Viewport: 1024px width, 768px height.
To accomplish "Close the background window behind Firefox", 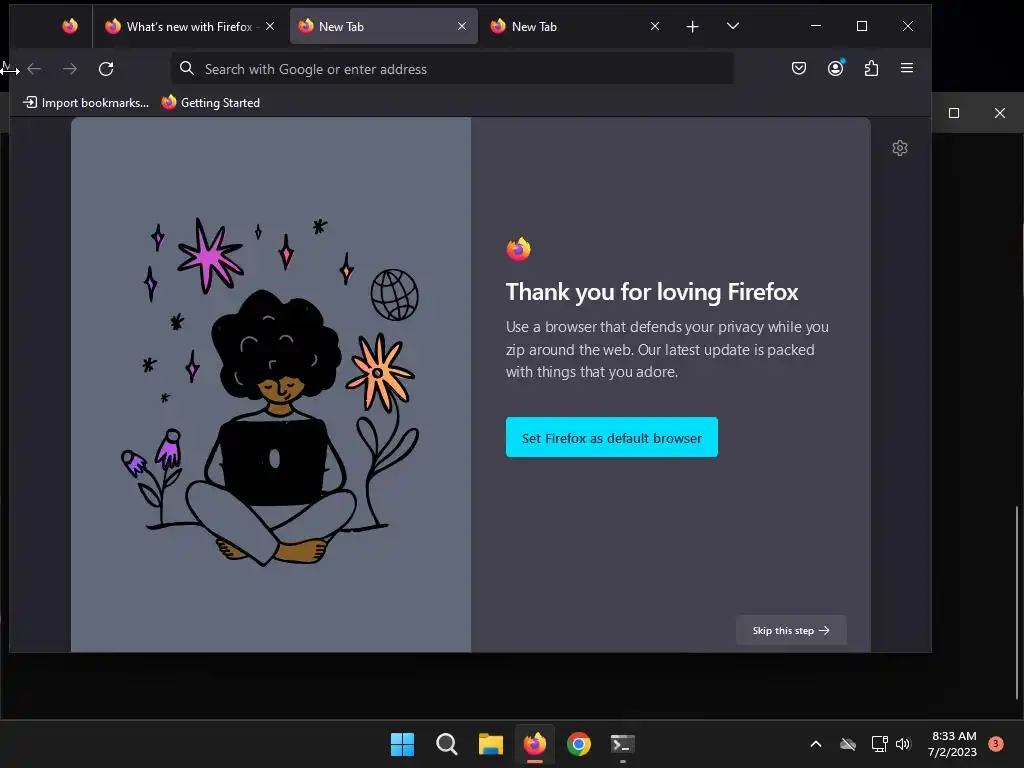I will coord(1000,113).
